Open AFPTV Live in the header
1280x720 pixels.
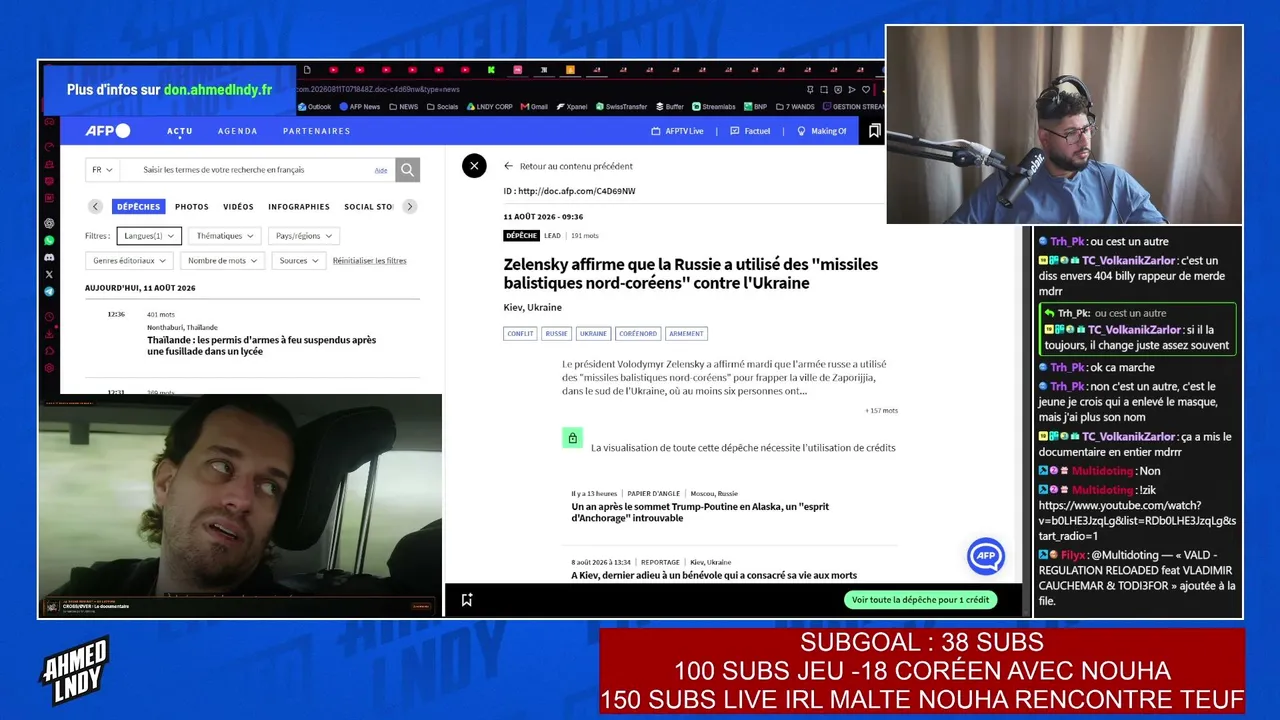coord(678,131)
